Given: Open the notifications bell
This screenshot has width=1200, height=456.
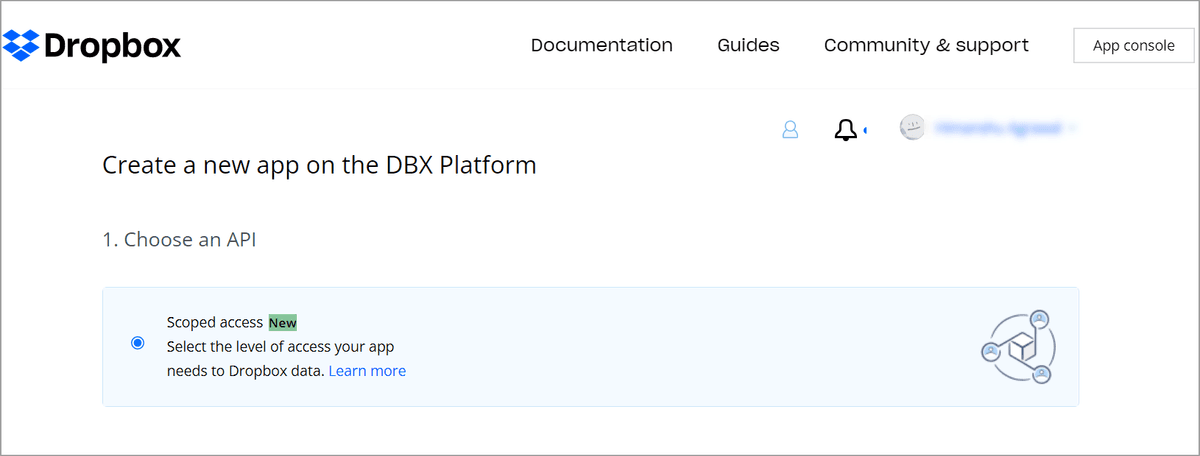Looking at the screenshot, I should click(846, 129).
